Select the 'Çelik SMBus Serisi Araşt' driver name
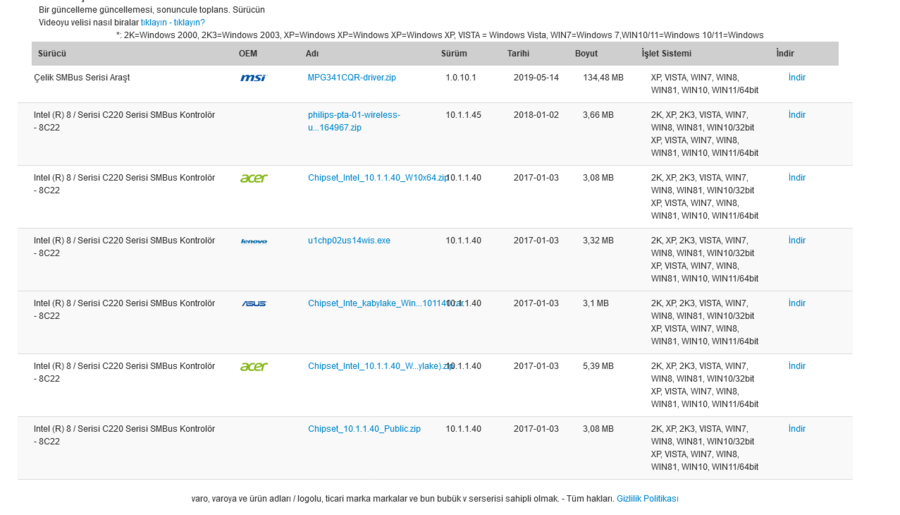The width and height of the screenshot is (900, 515). pyautogui.click(x=82, y=78)
